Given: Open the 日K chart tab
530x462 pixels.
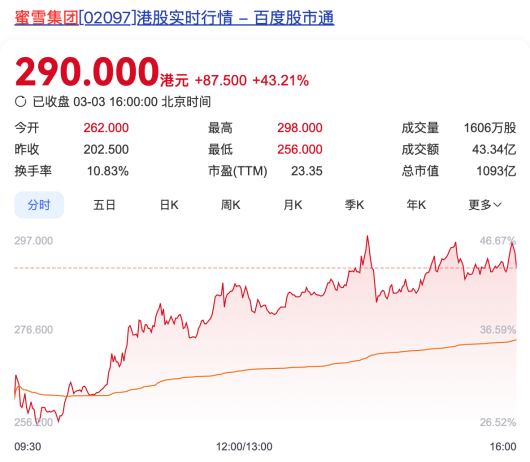Looking at the screenshot, I should pos(169,205).
